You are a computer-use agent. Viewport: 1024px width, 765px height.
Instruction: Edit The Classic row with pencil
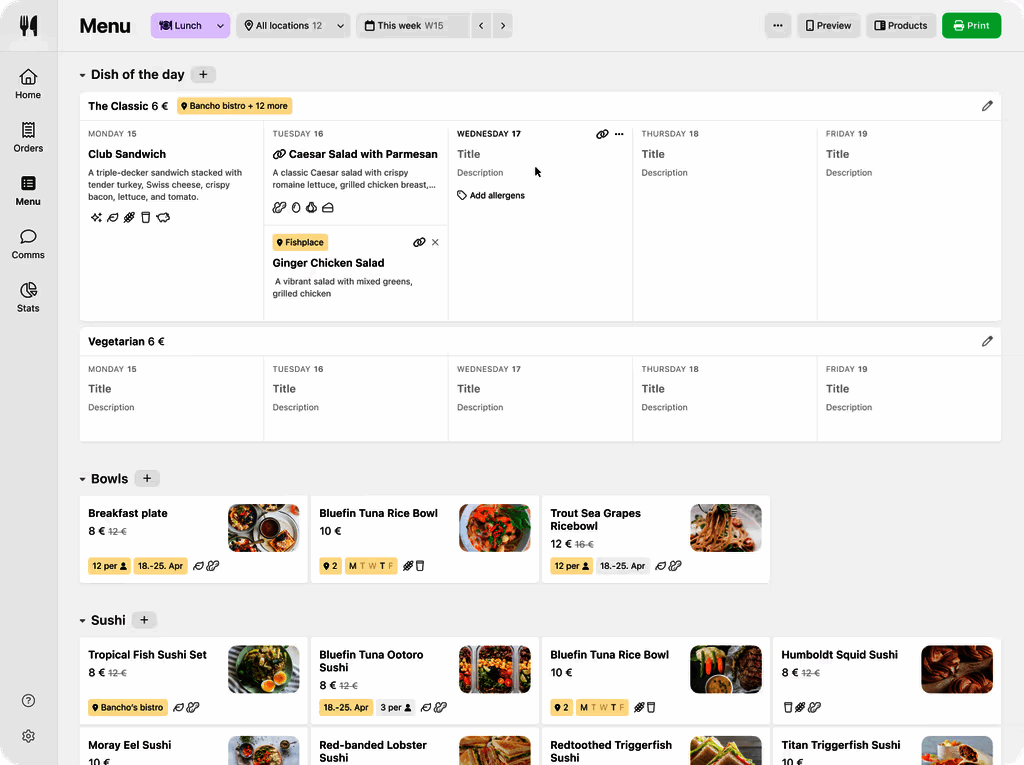[987, 106]
